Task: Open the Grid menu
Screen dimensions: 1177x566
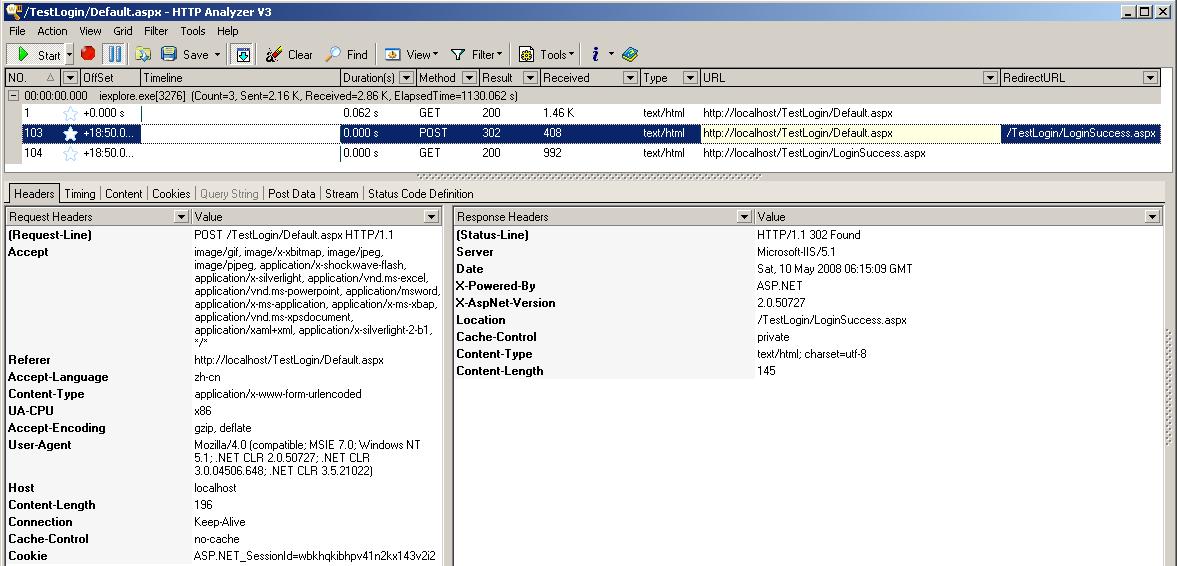Action: [123, 31]
